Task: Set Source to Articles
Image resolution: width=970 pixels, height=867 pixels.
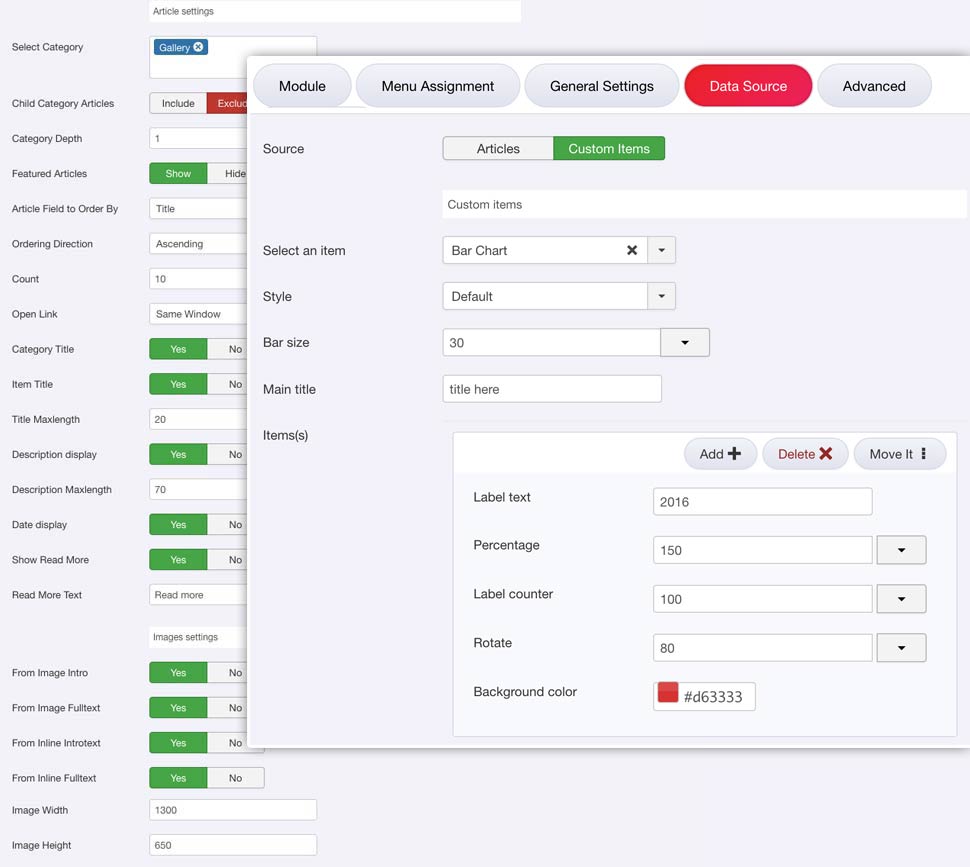Action: 498,149
